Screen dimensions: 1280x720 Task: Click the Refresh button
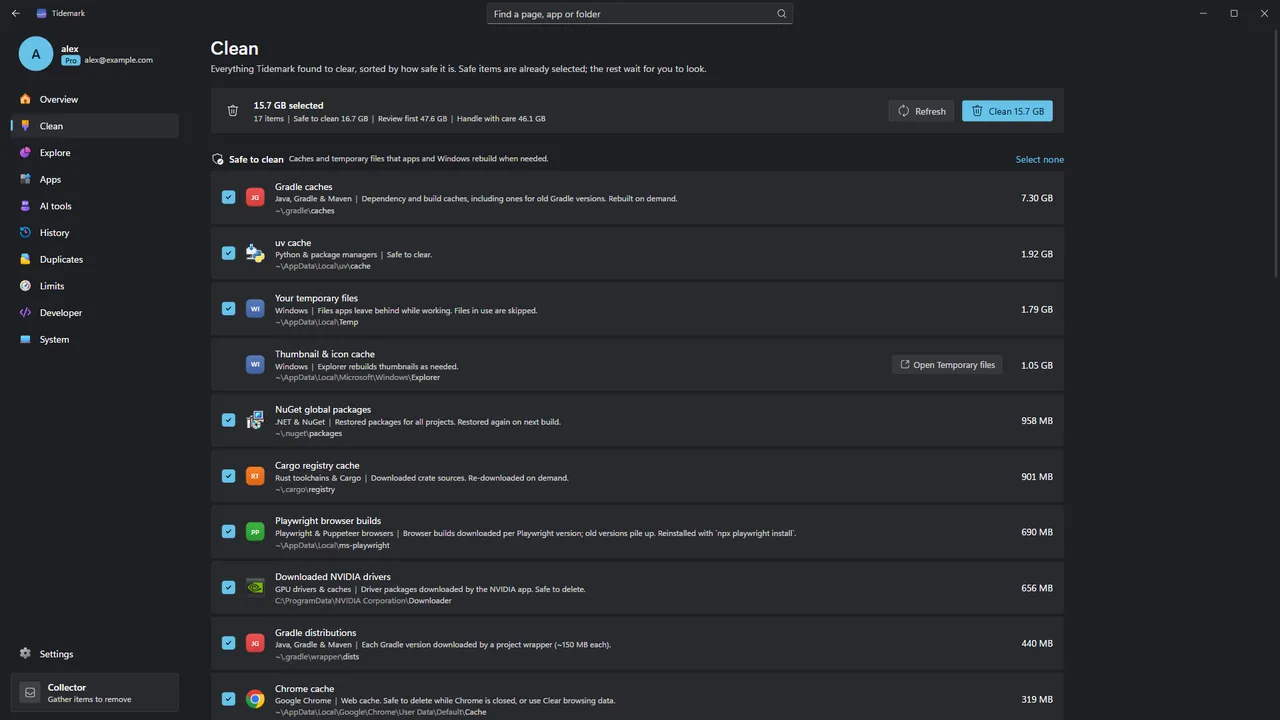921,111
